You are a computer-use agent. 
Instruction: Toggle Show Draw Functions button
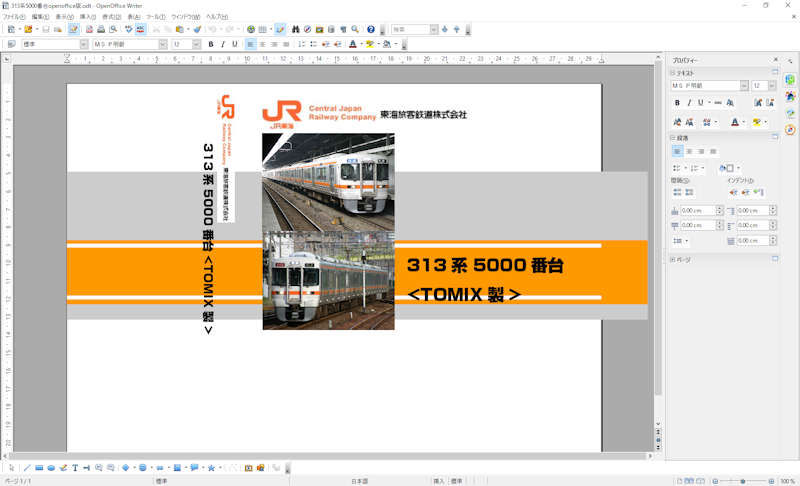(x=280, y=30)
